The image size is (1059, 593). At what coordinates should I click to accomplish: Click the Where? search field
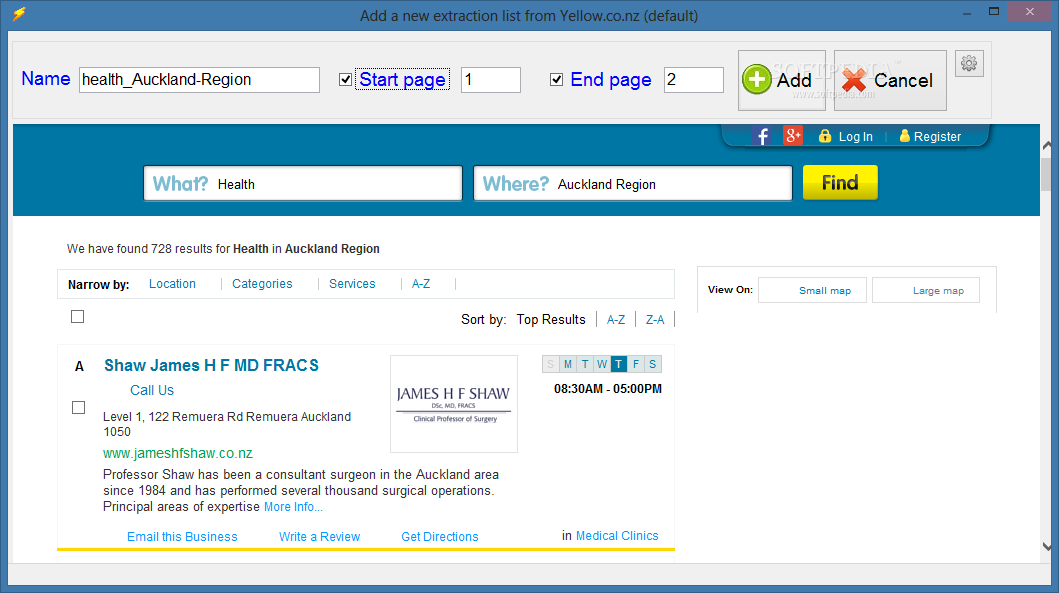pyautogui.click(x=633, y=184)
